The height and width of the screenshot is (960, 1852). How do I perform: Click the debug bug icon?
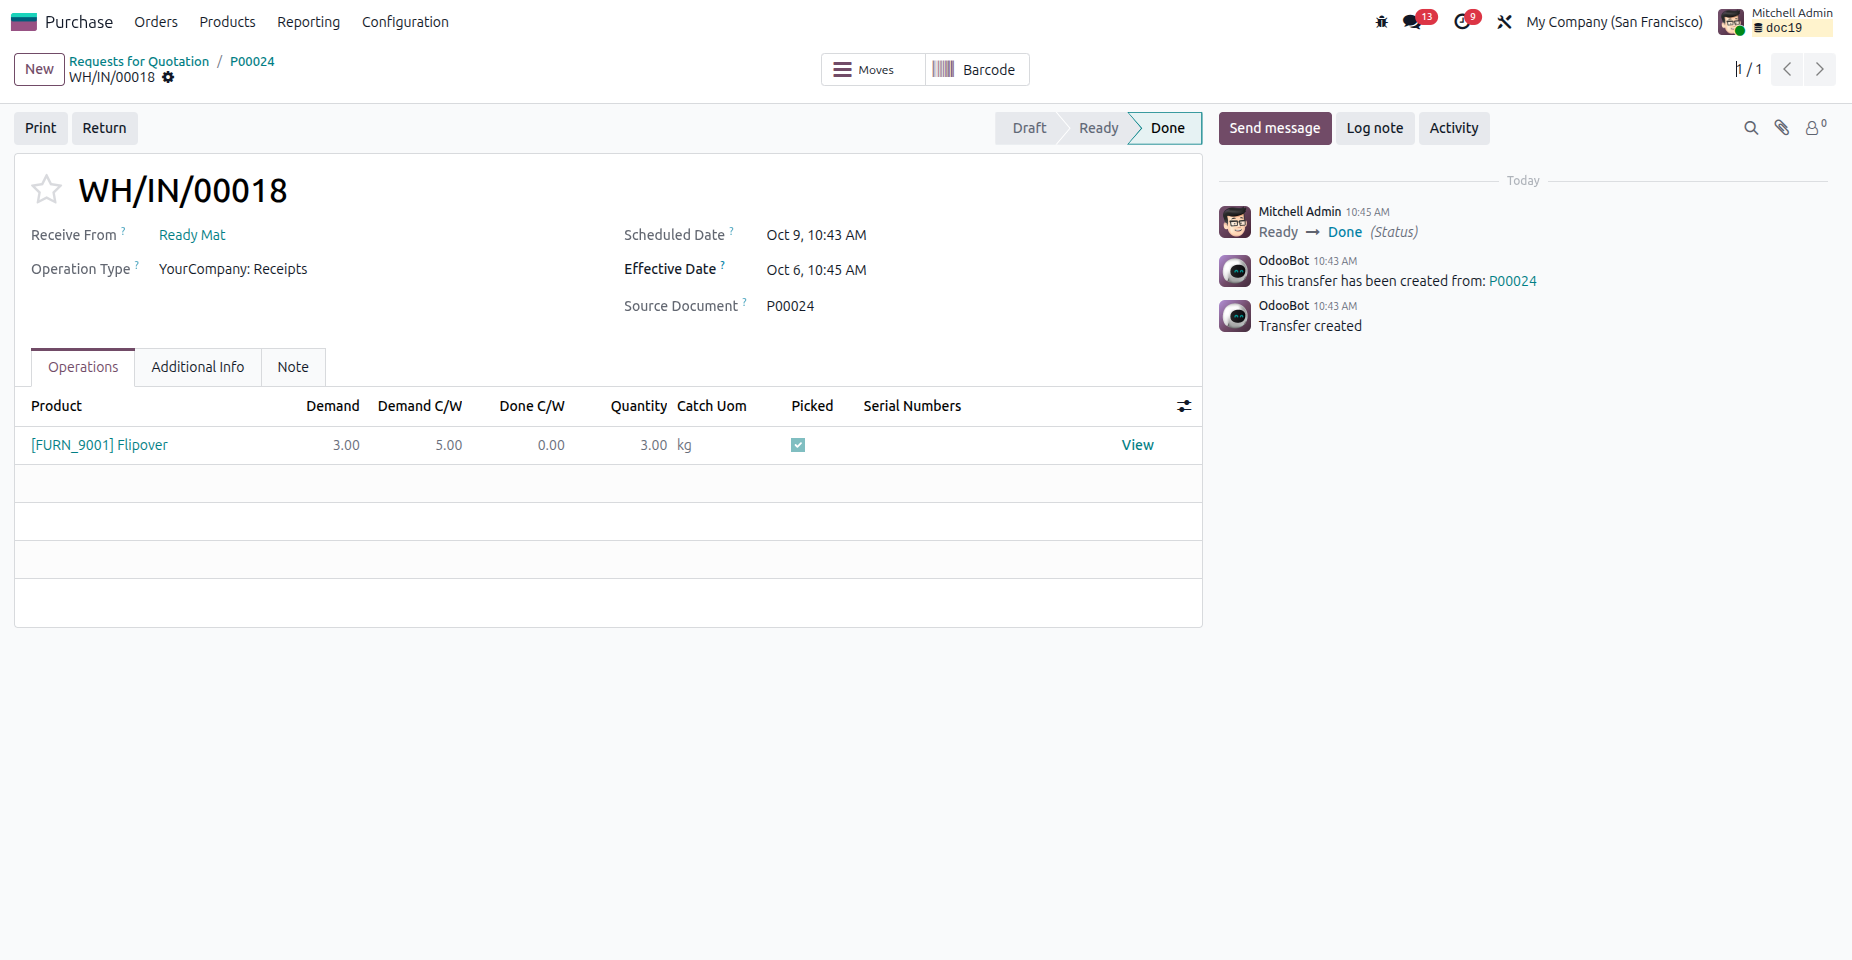tap(1381, 22)
